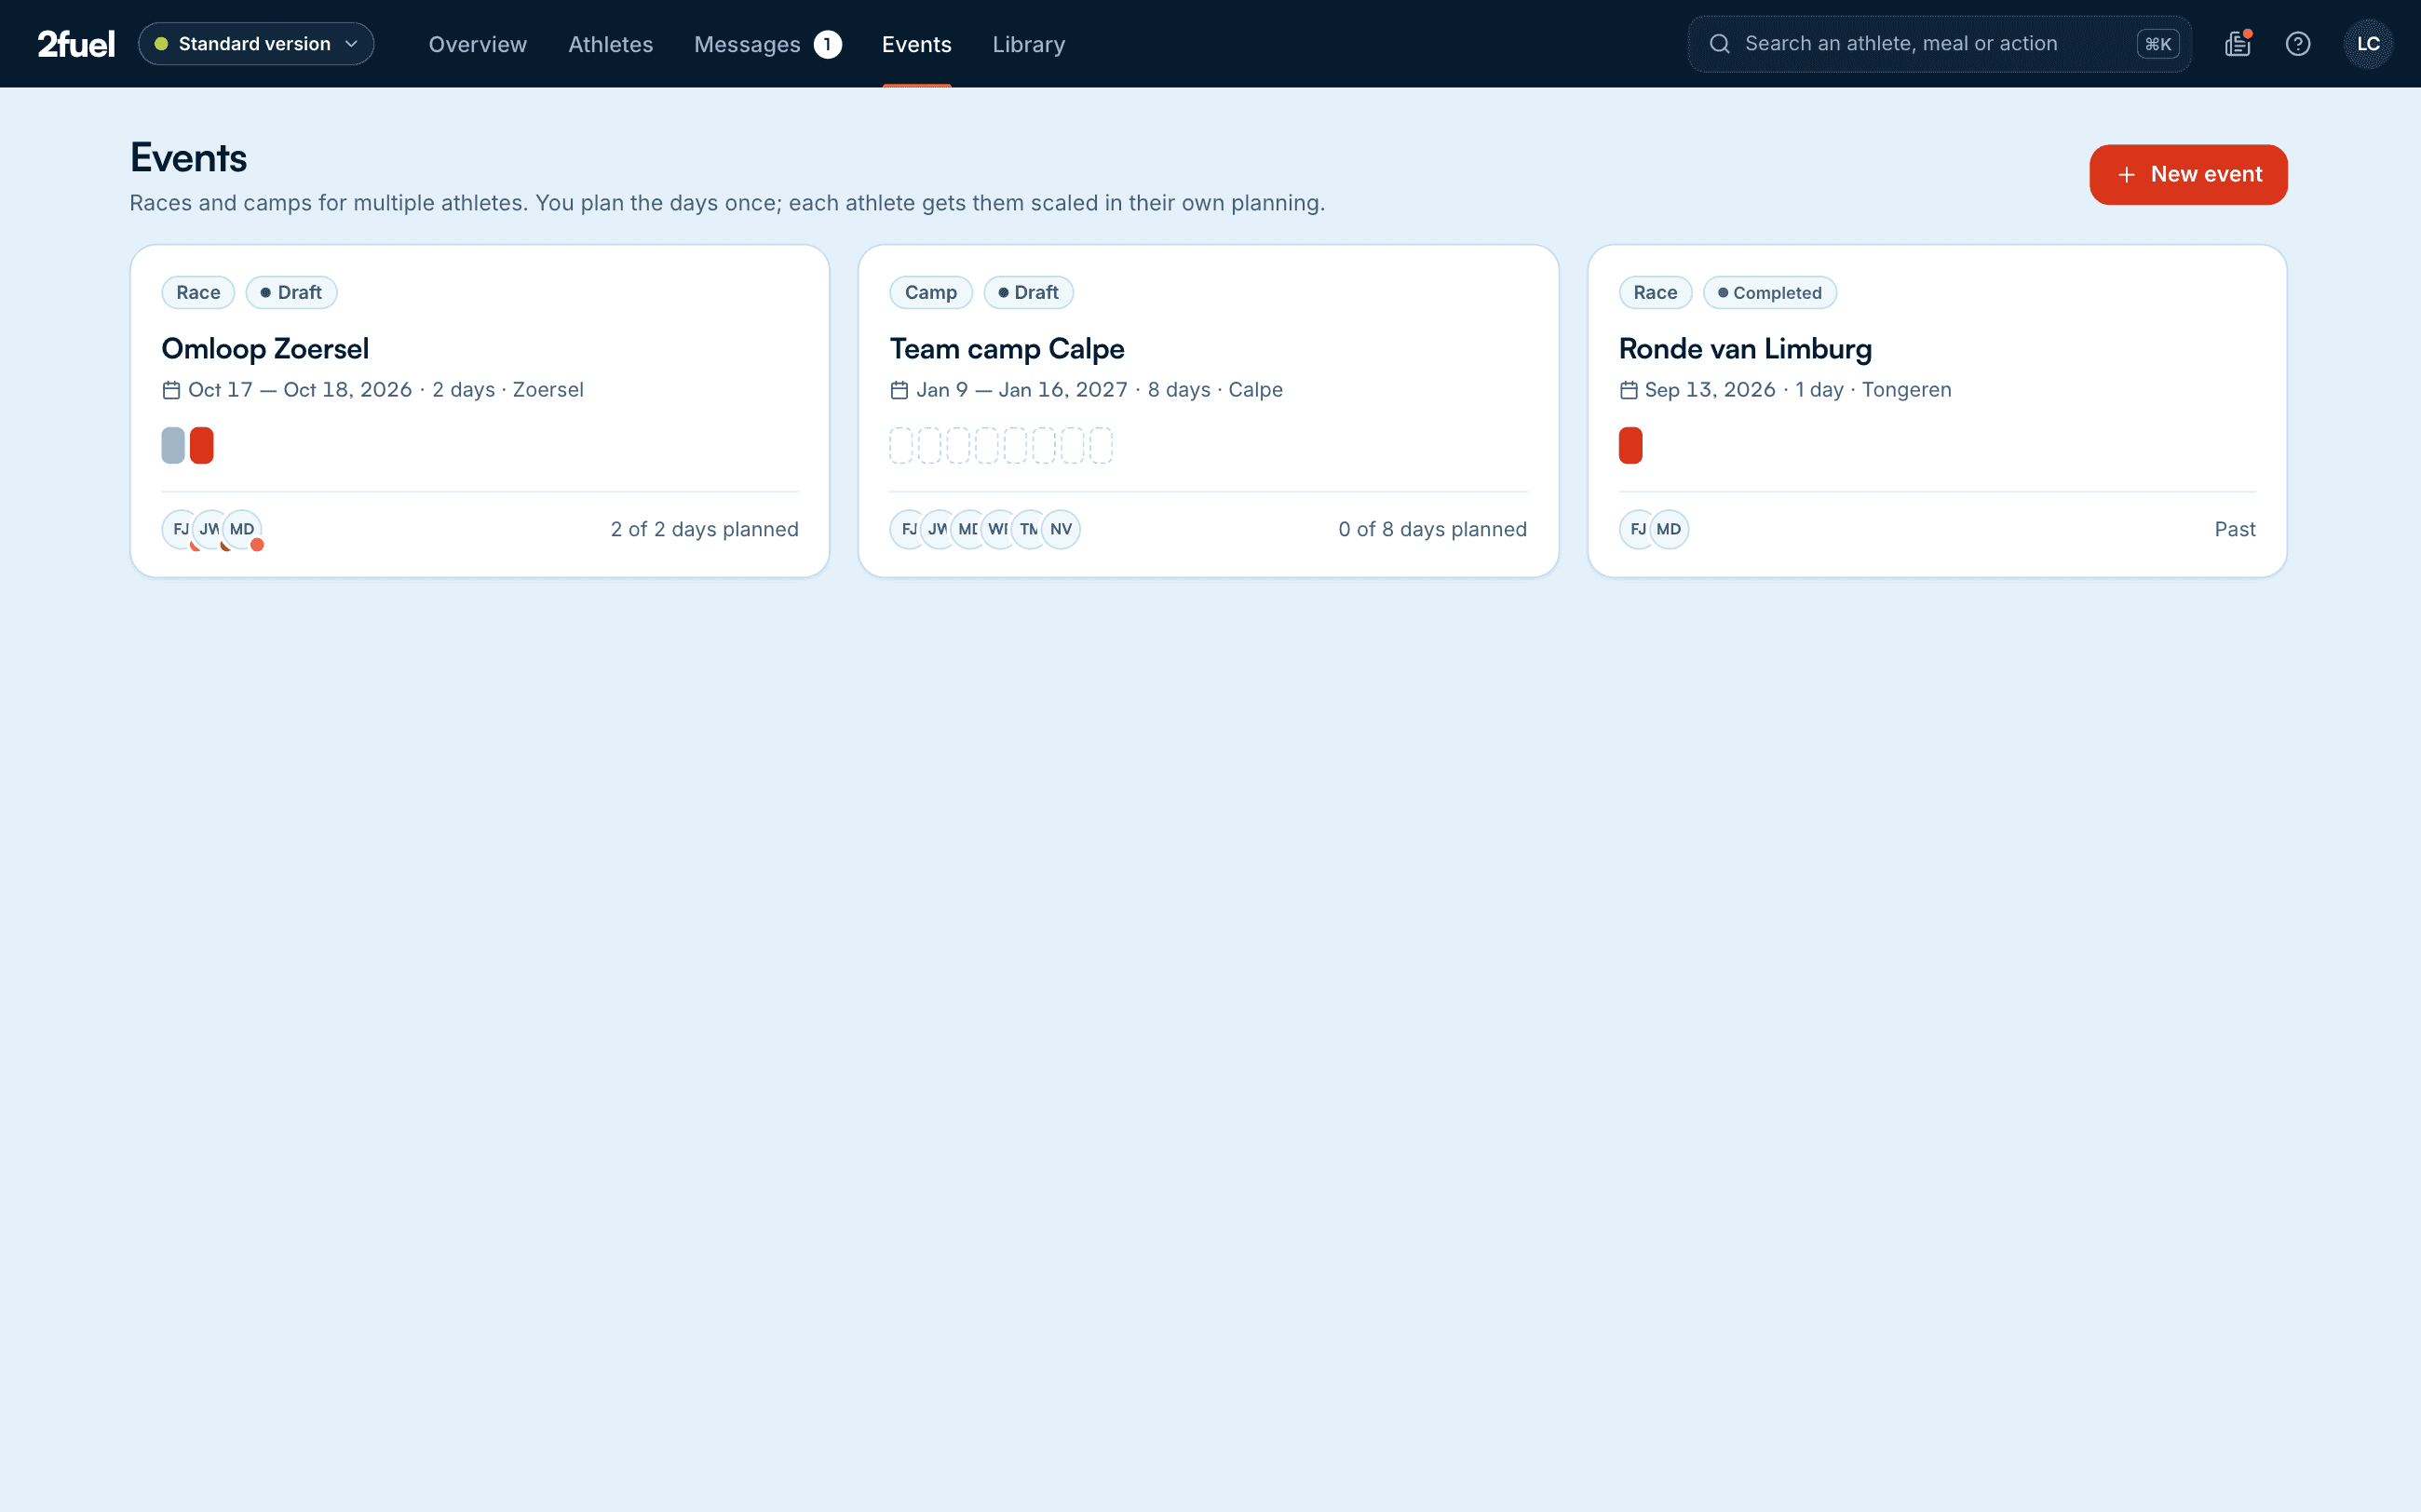Click the red day block in Ronde van Limburg
This screenshot has height=1512, width=2421.
(x=1630, y=445)
